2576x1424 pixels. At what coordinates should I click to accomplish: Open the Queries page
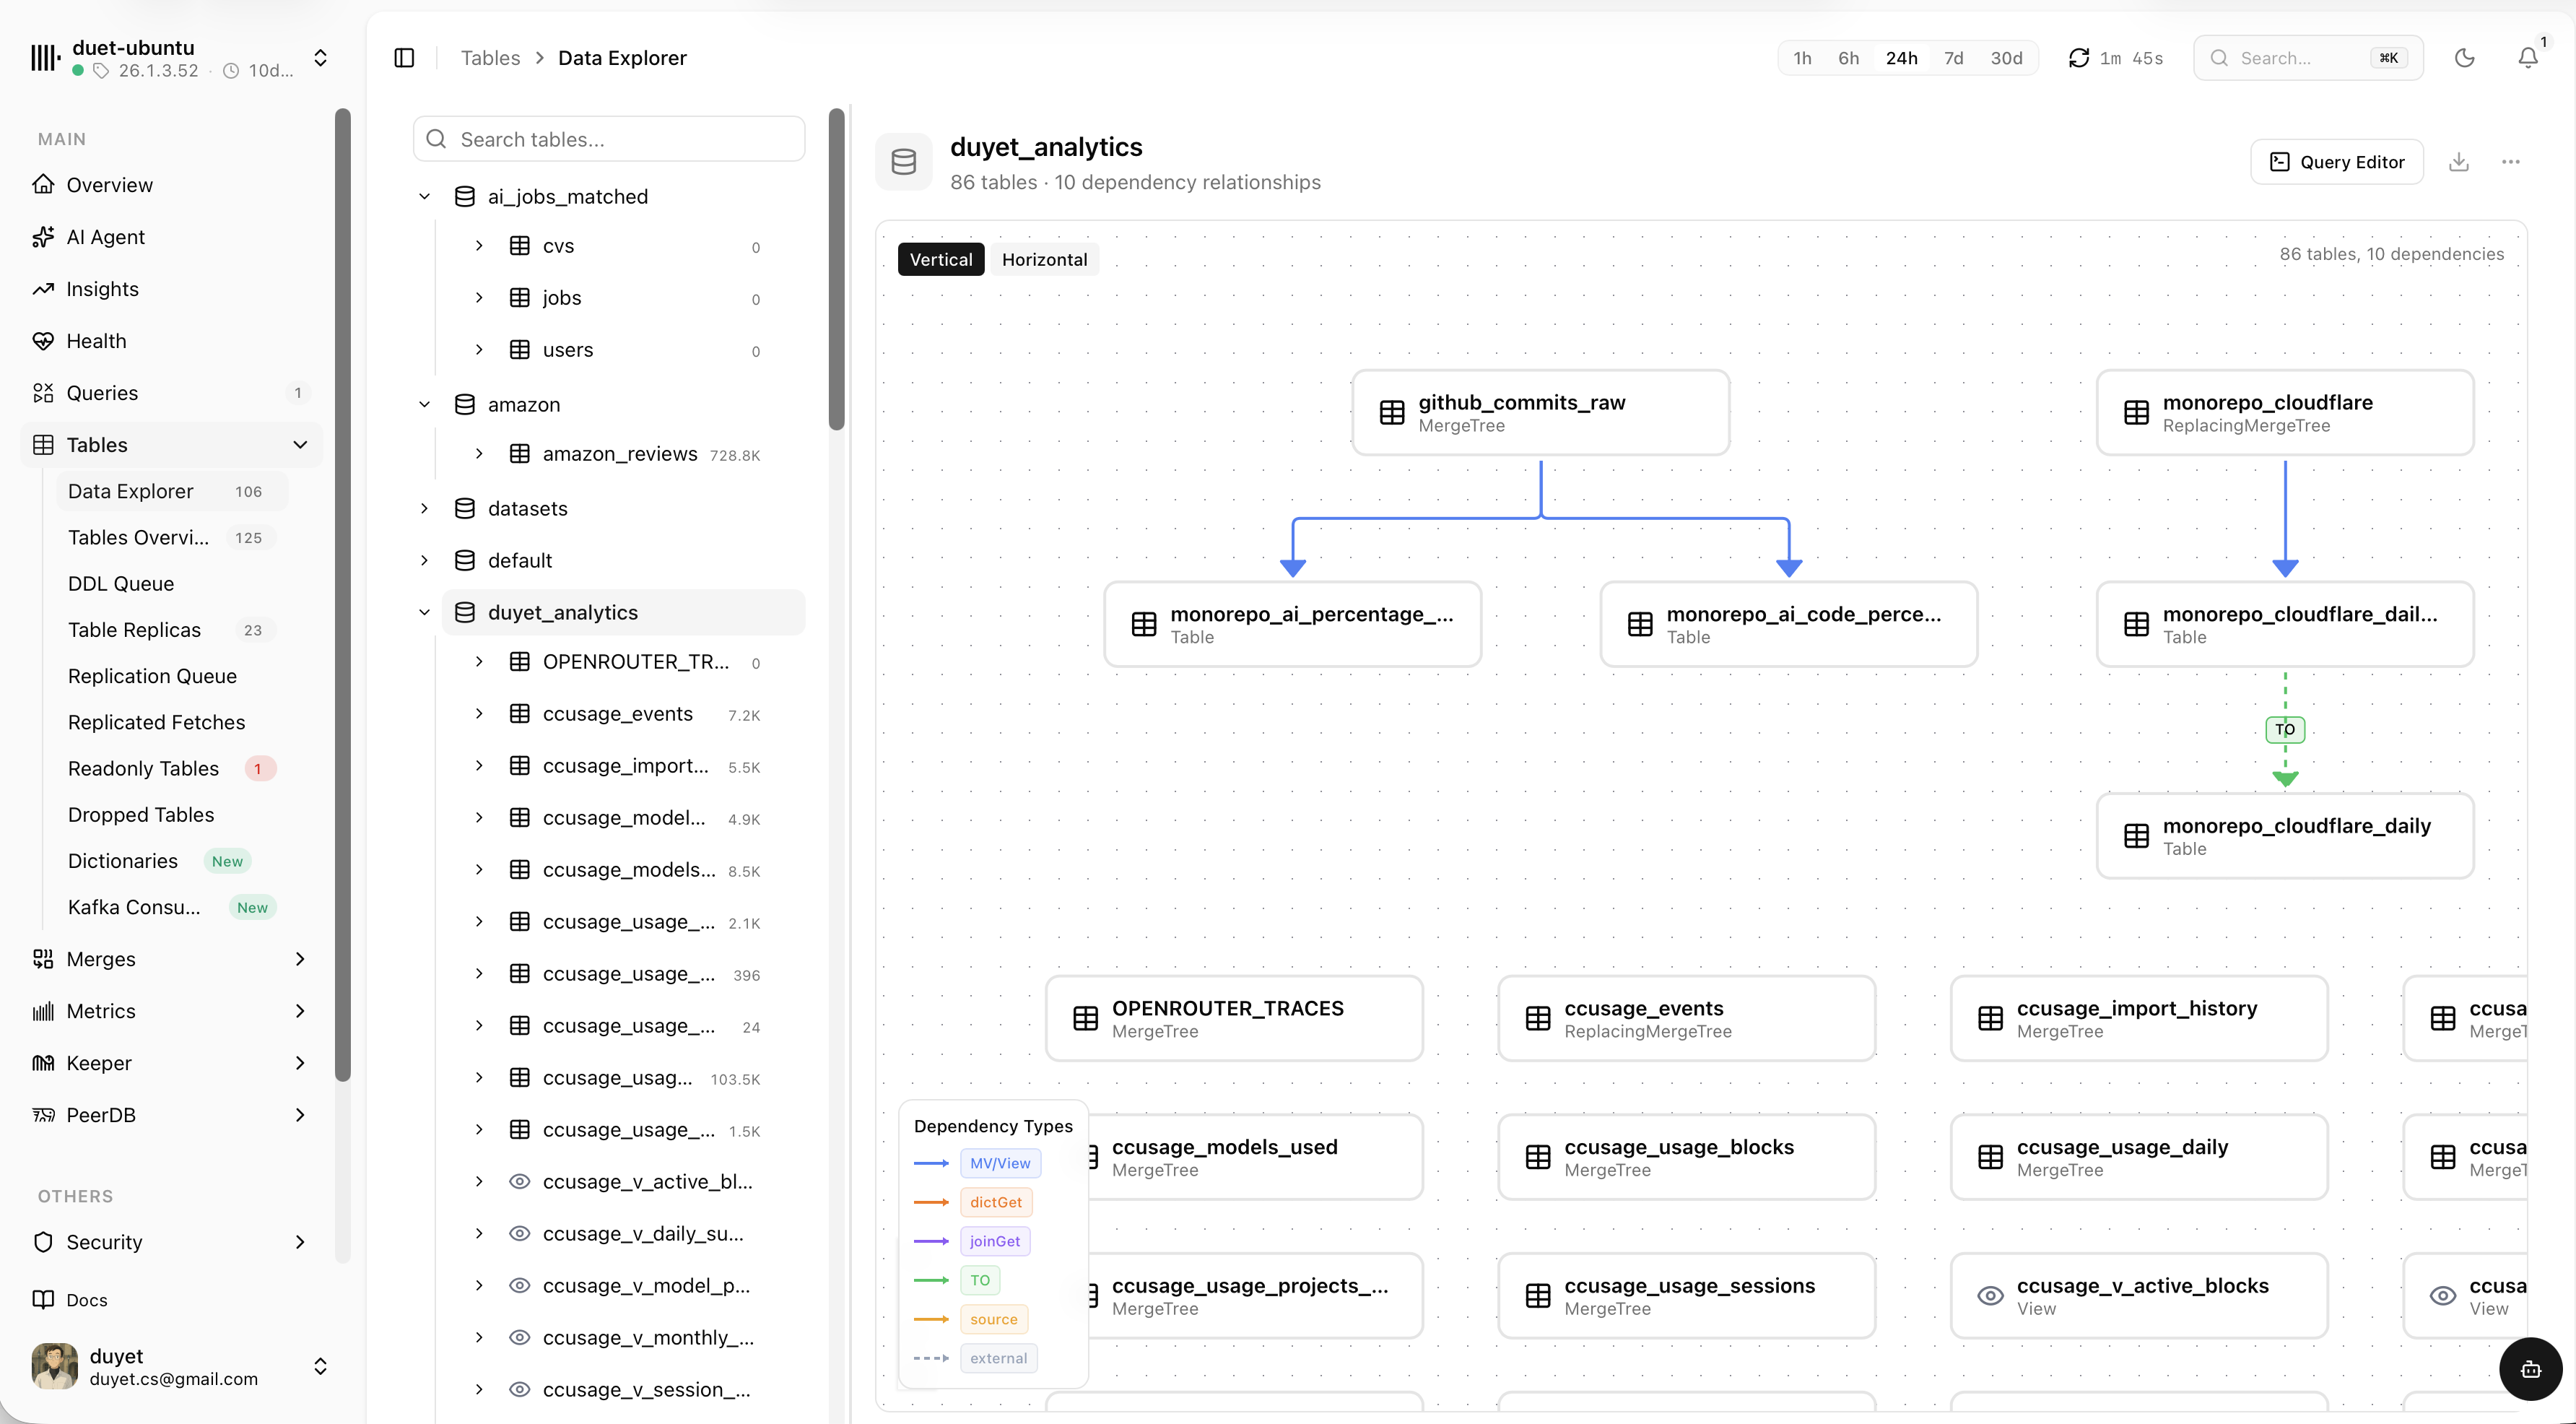tap(171, 393)
